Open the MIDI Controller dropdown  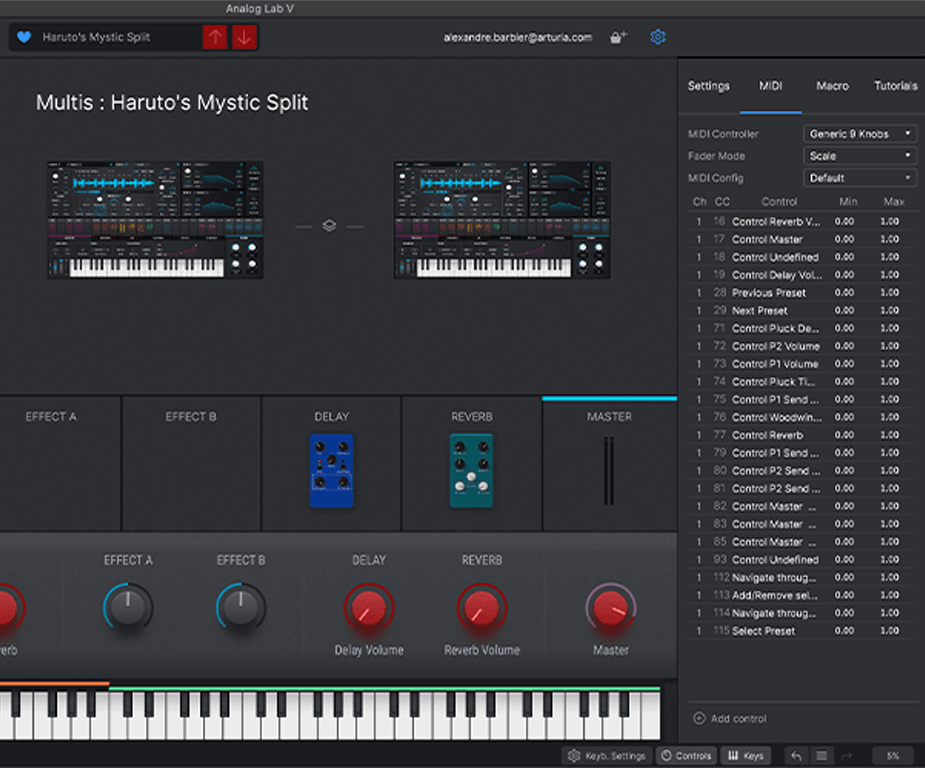coord(860,134)
